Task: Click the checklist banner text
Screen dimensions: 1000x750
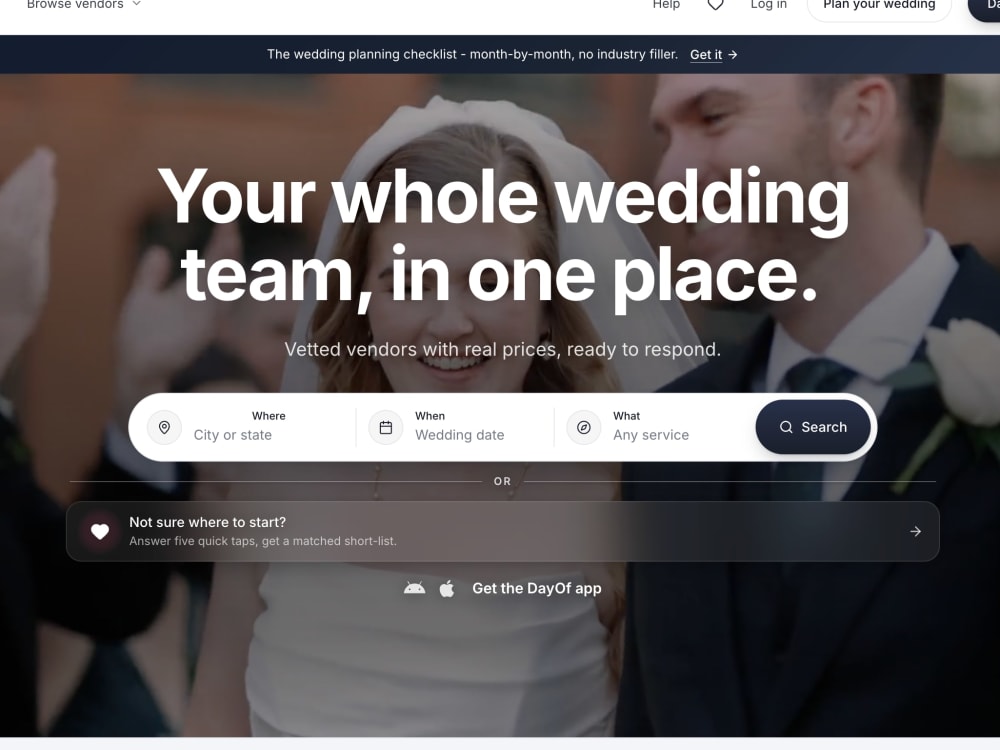Action: (x=472, y=55)
